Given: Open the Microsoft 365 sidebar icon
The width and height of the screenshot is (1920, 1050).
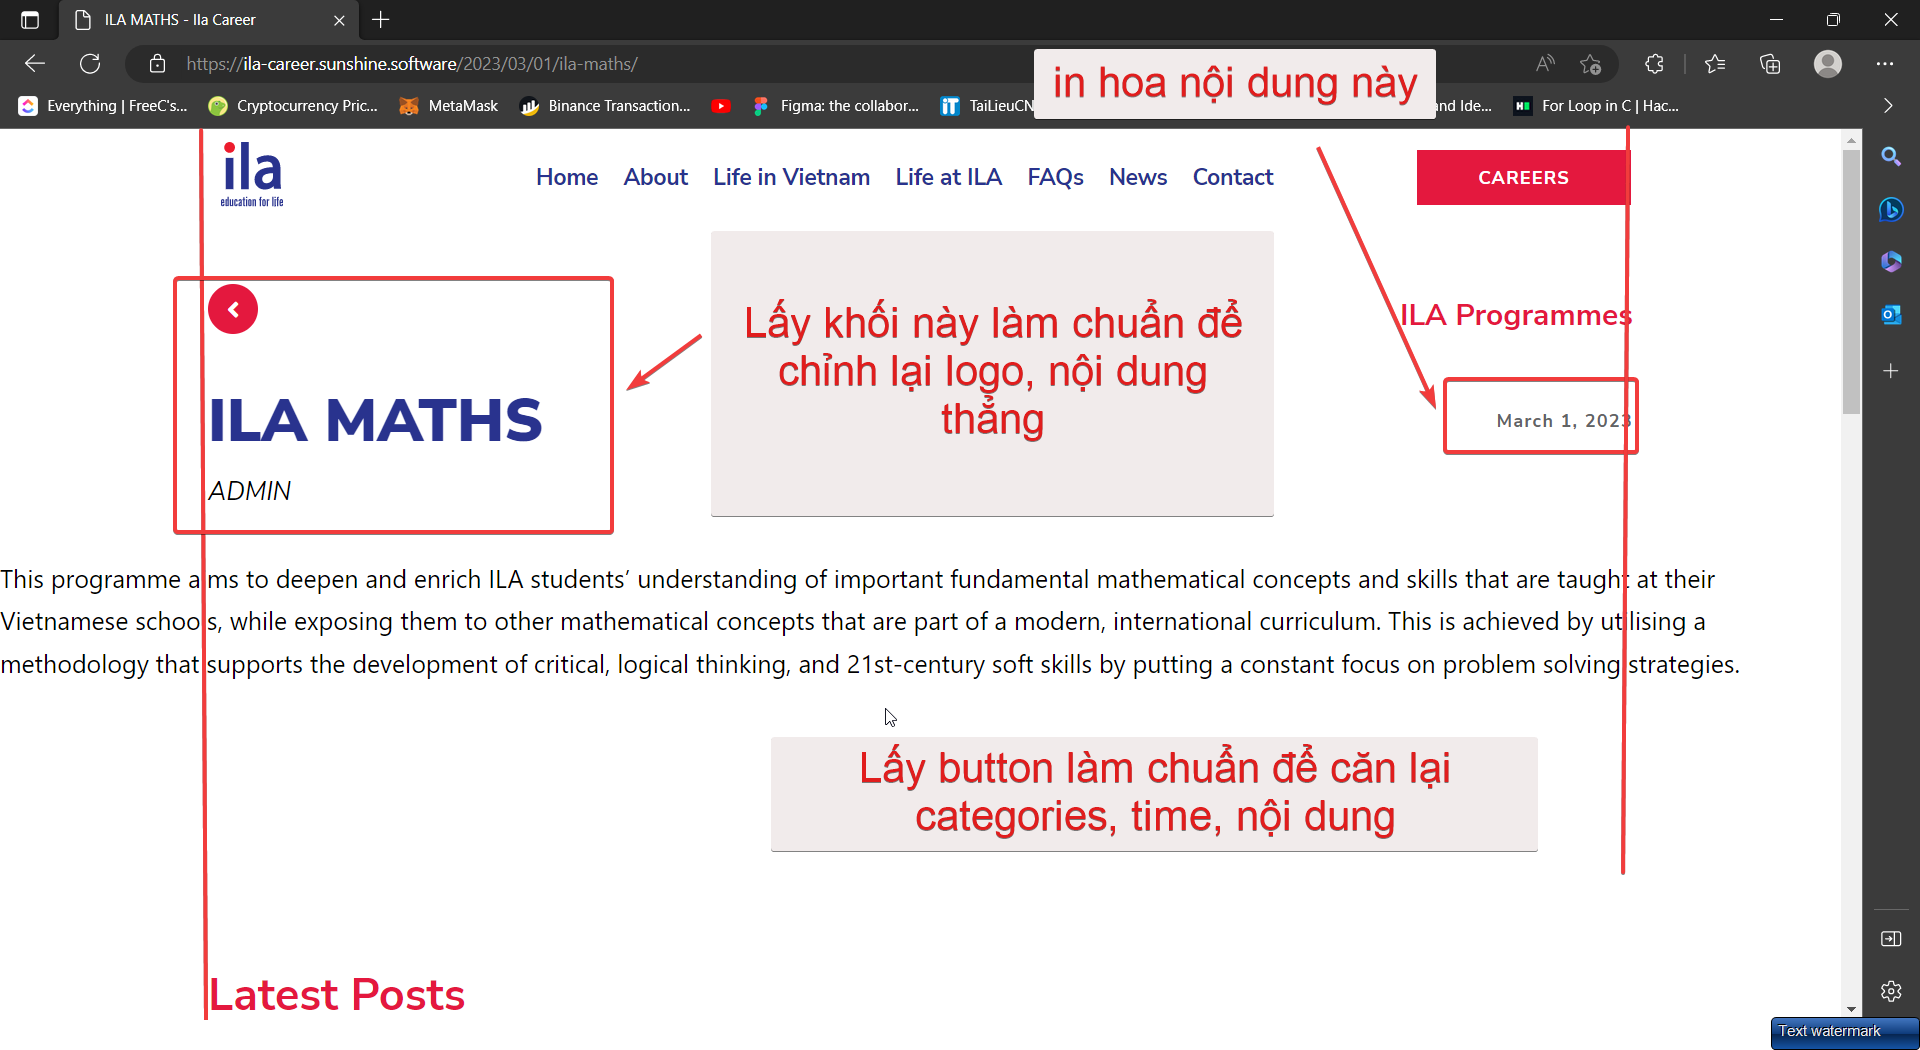Looking at the screenshot, I should click(1891, 262).
